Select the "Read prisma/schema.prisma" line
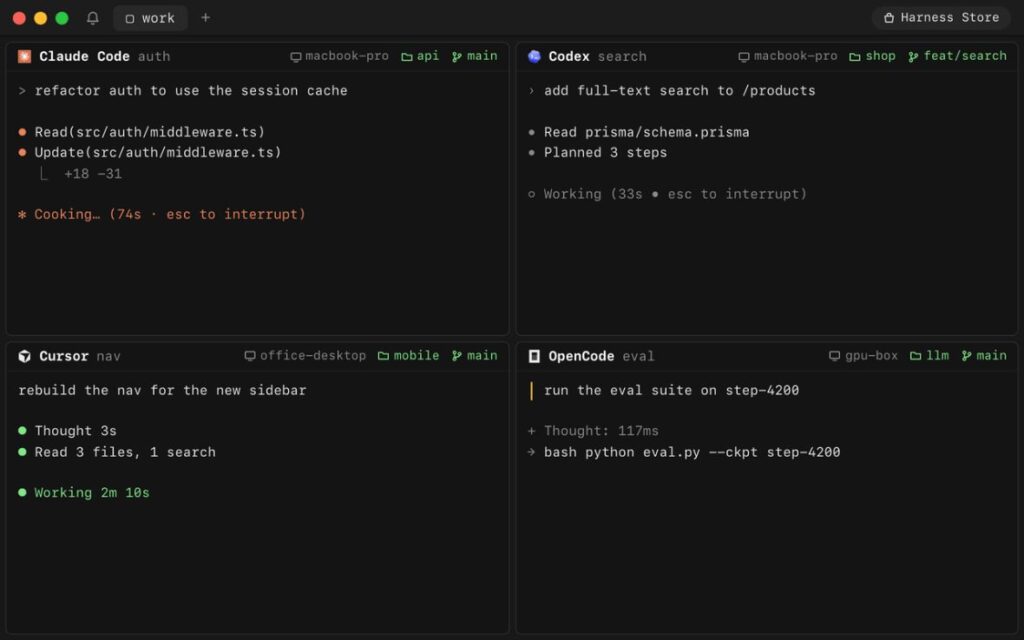The height and width of the screenshot is (640, 1024). pos(647,132)
